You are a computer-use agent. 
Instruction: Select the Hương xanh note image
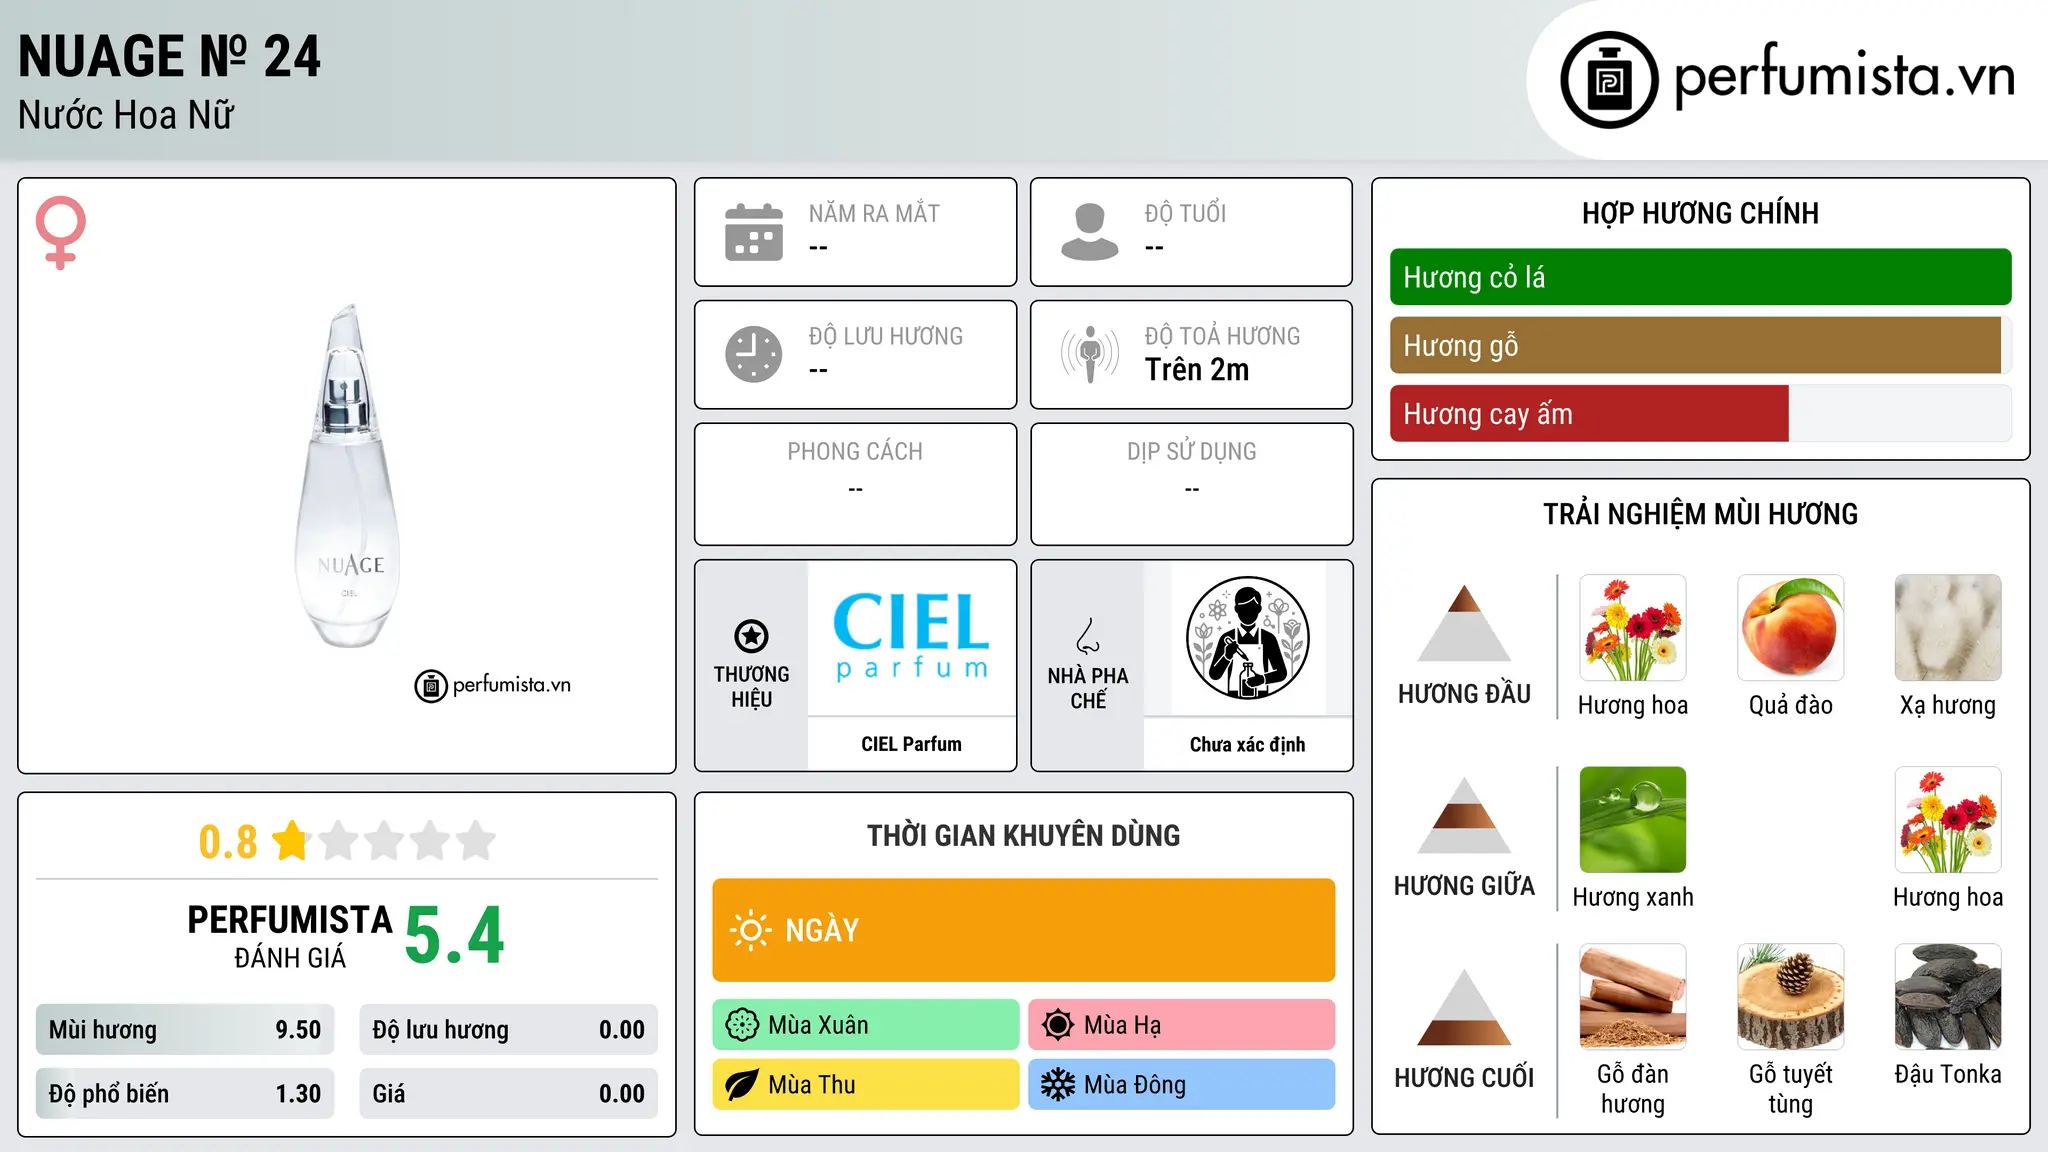pyautogui.click(x=1633, y=820)
